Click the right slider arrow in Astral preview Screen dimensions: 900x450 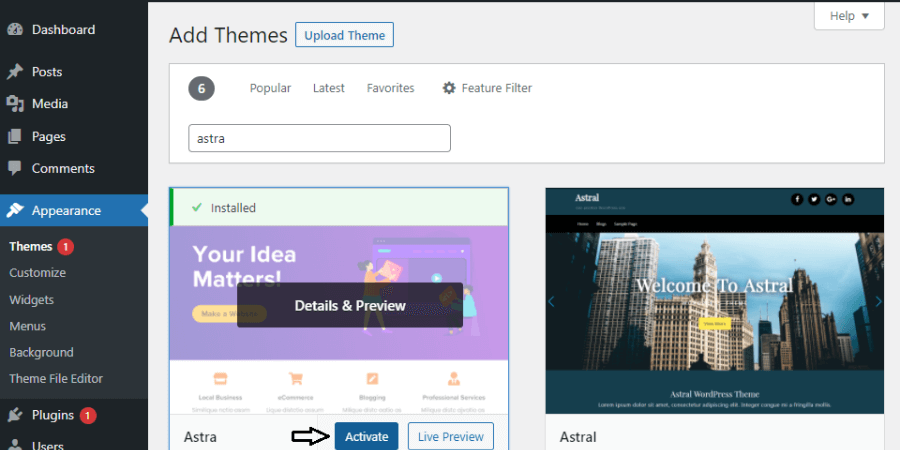click(878, 301)
